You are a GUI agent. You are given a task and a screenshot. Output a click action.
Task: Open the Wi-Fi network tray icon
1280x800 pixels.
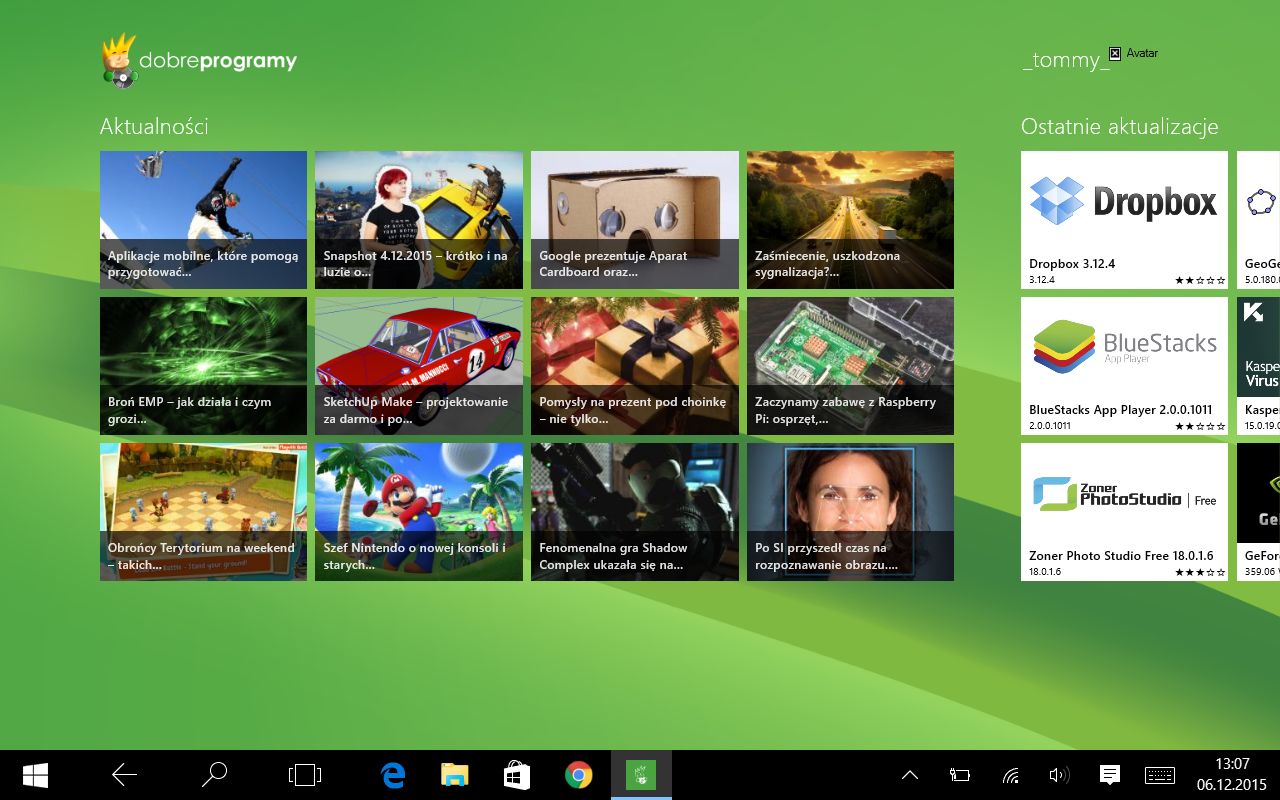coord(1011,775)
